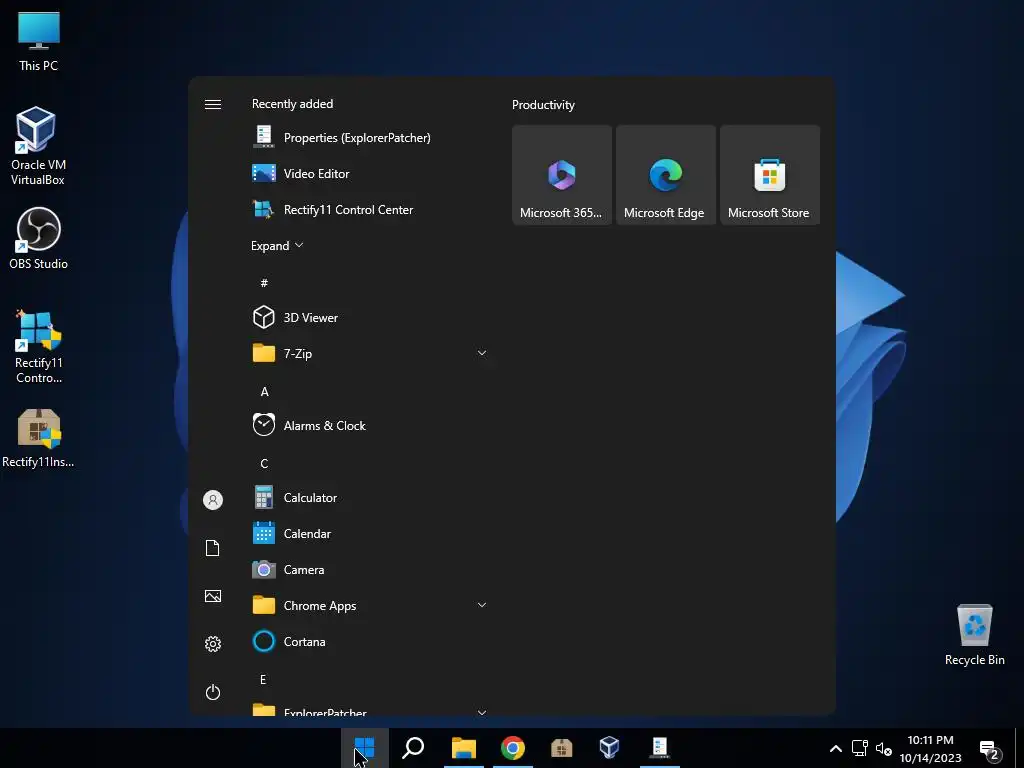
Task: Select Rectify11Installer desktop icon
Action: (x=39, y=438)
